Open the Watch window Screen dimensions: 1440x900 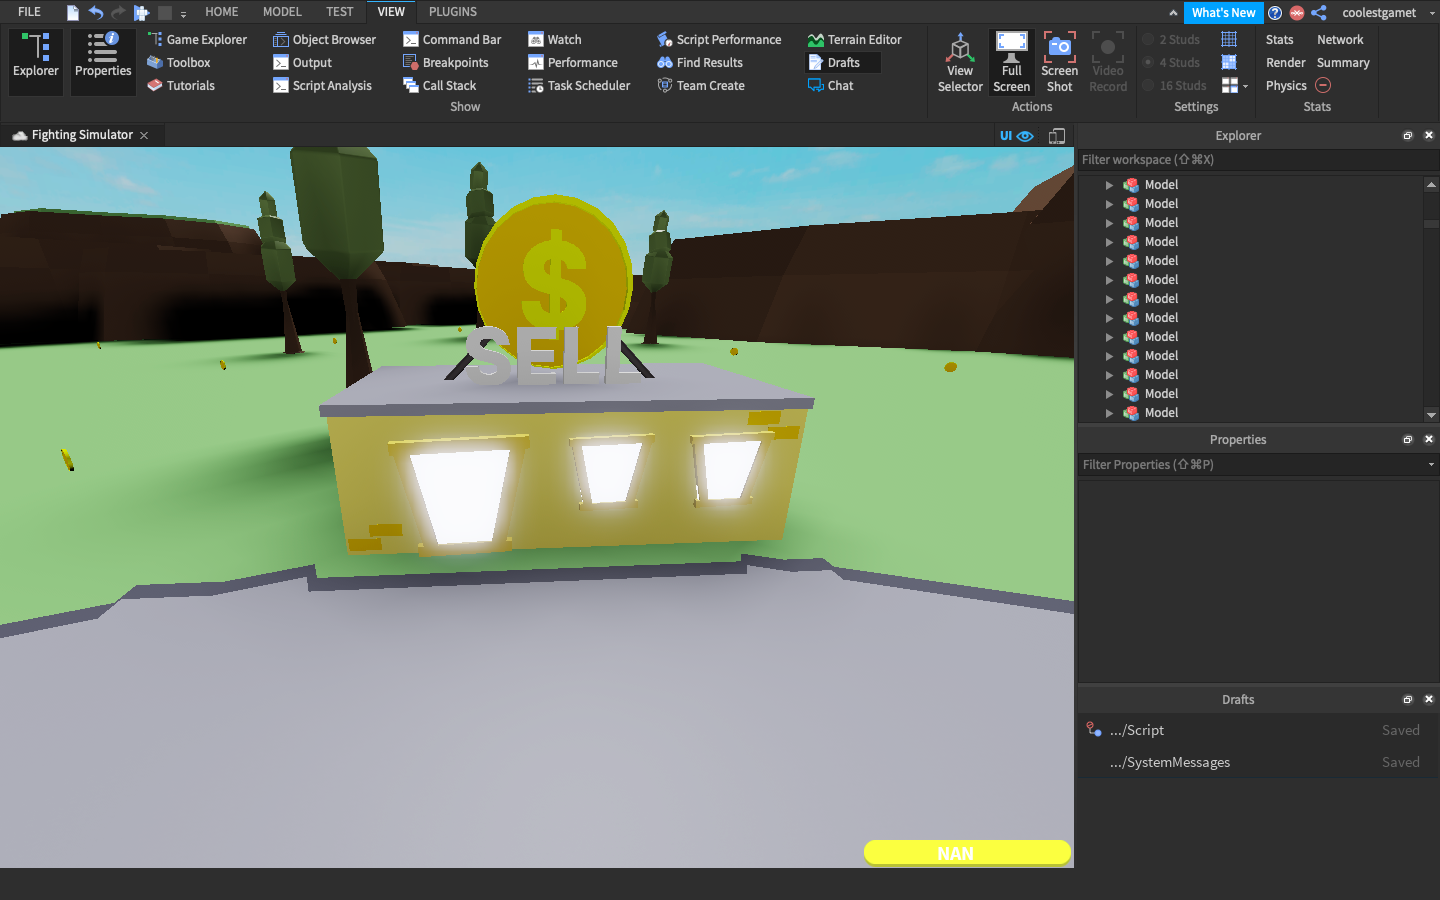click(555, 40)
